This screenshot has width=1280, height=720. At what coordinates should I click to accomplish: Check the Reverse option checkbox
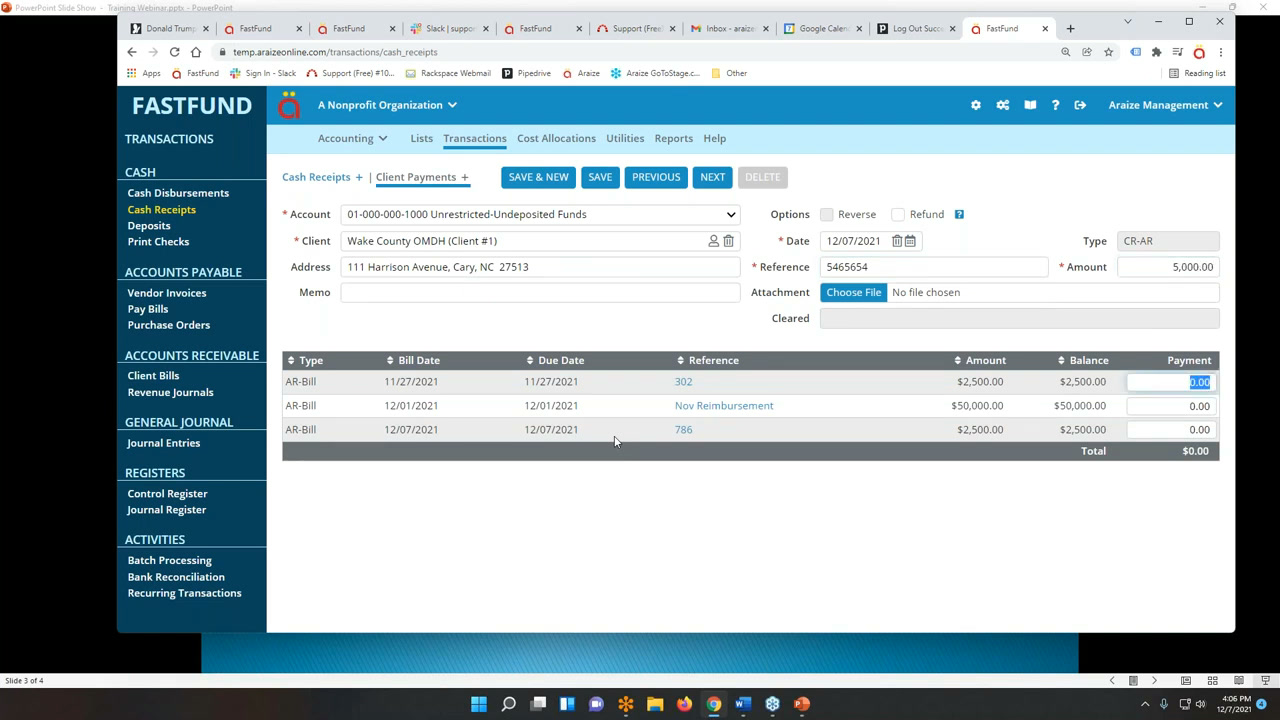pyautogui.click(x=827, y=214)
